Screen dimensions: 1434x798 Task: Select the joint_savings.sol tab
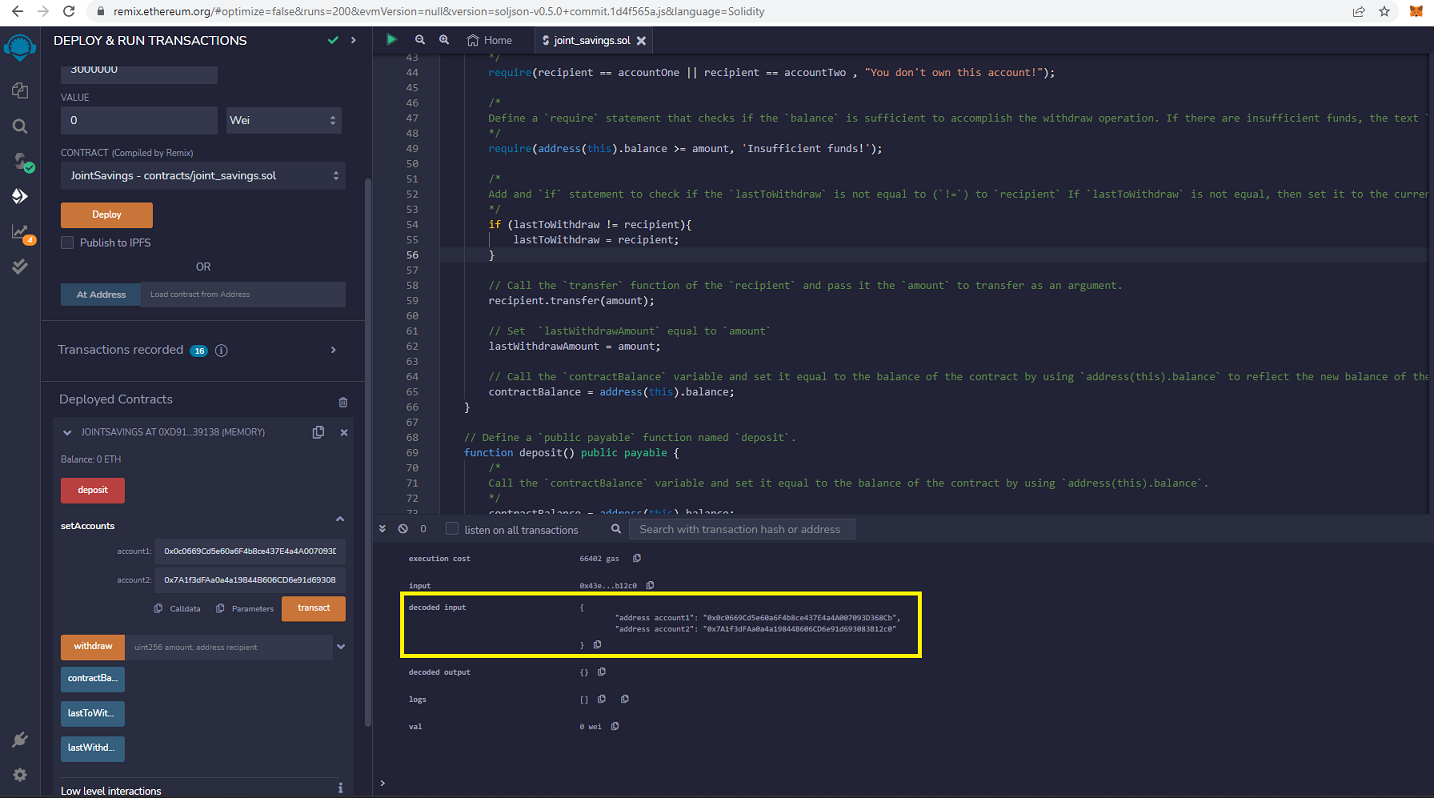point(592,40)
